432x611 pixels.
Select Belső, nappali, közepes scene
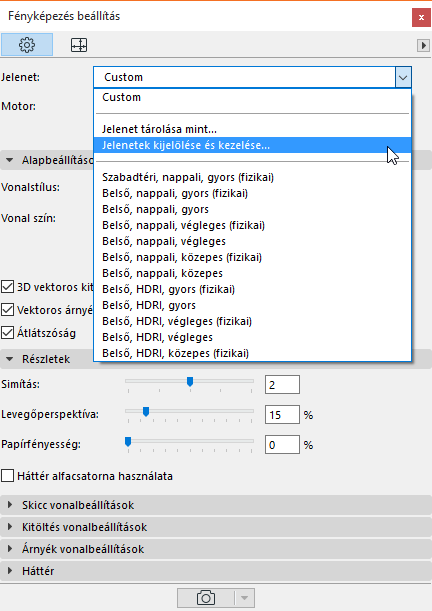[x=252, y=273]
